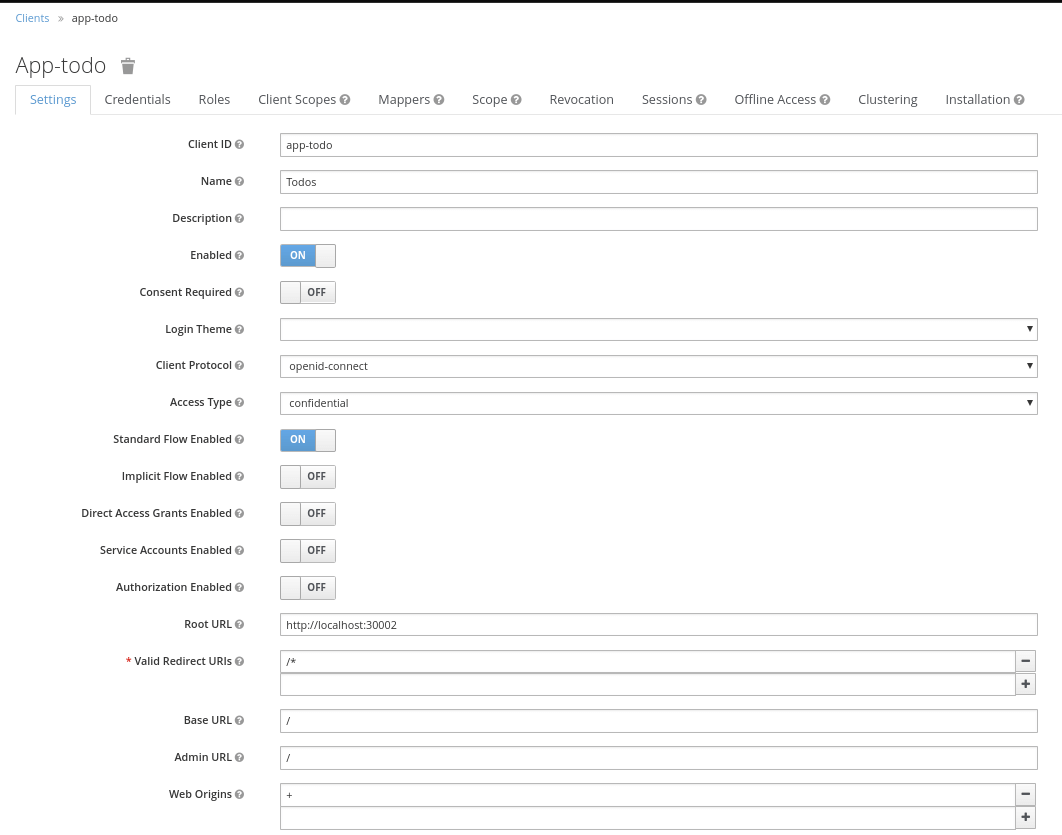This screenshot has height=835, width=1062.
Task: Add a Web Origins entry with plus button
Action: [x=1025, y=817]
